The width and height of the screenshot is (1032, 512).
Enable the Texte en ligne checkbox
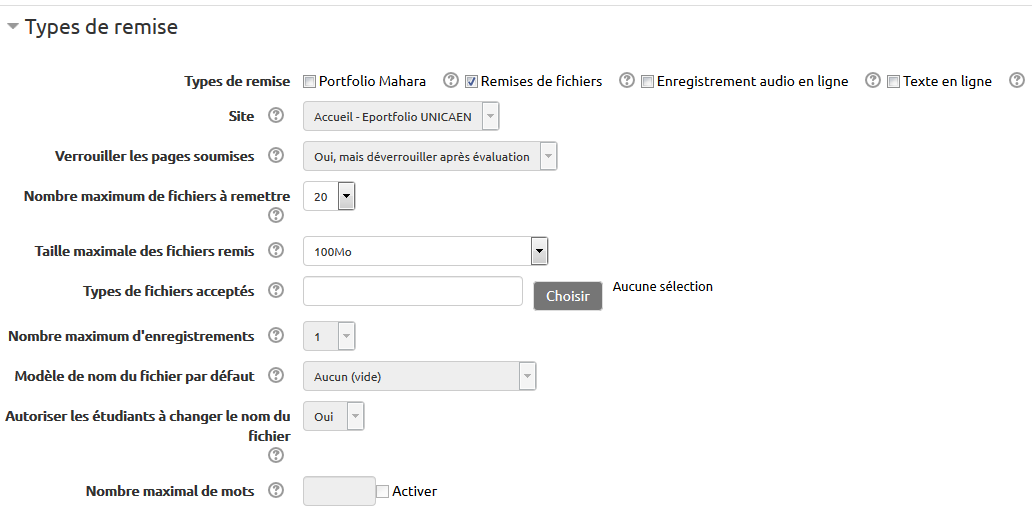(894, 81)
